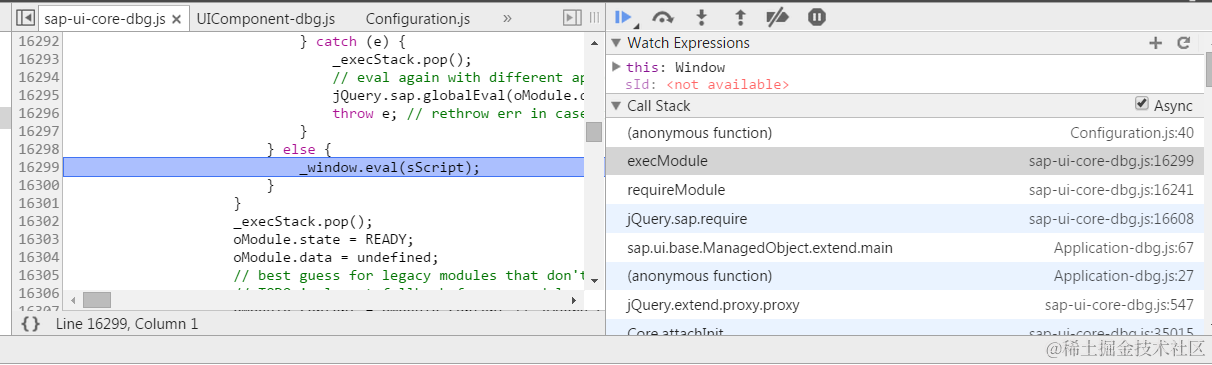Deactivate all breakpoints
Screen dimensions: 1212x365
coord(778,17)
